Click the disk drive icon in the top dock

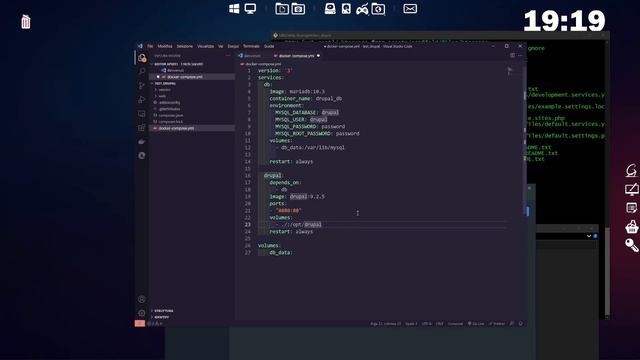tap(330, 9)
